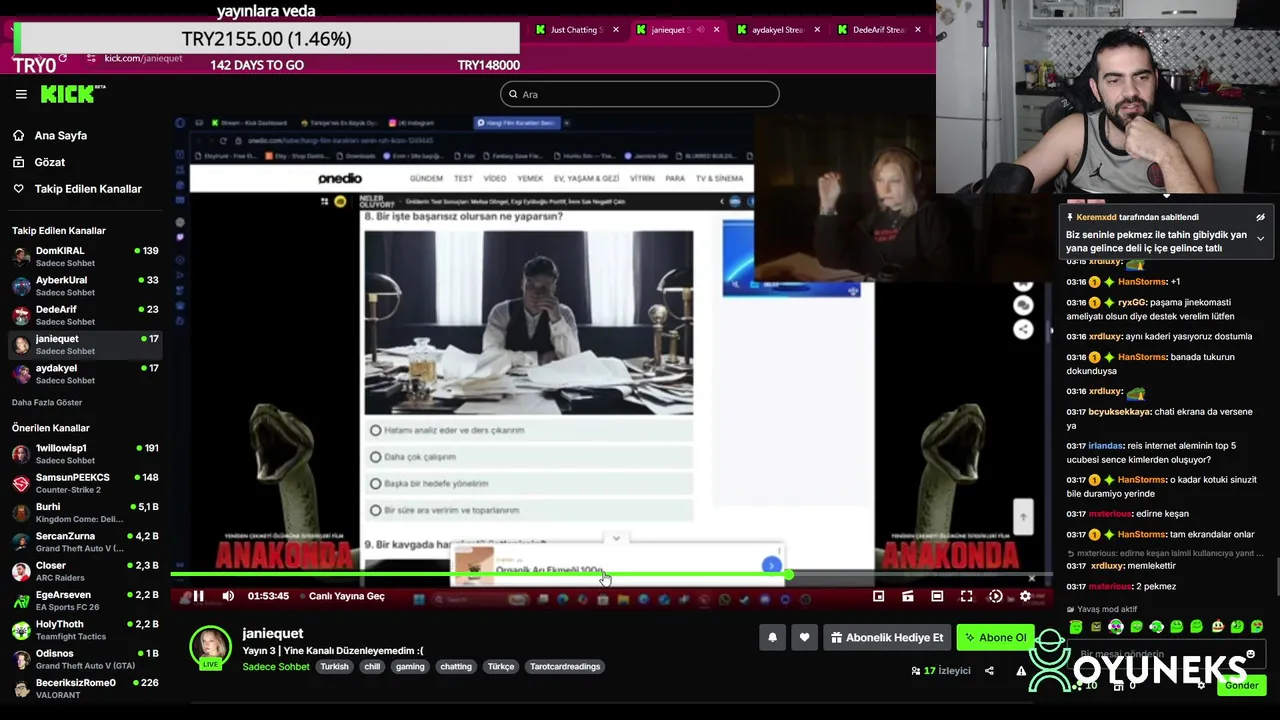The height and width of the screenshot is (720, 1280).
Task: Open Odisnos recommended channel
Action: click(85, 659)
